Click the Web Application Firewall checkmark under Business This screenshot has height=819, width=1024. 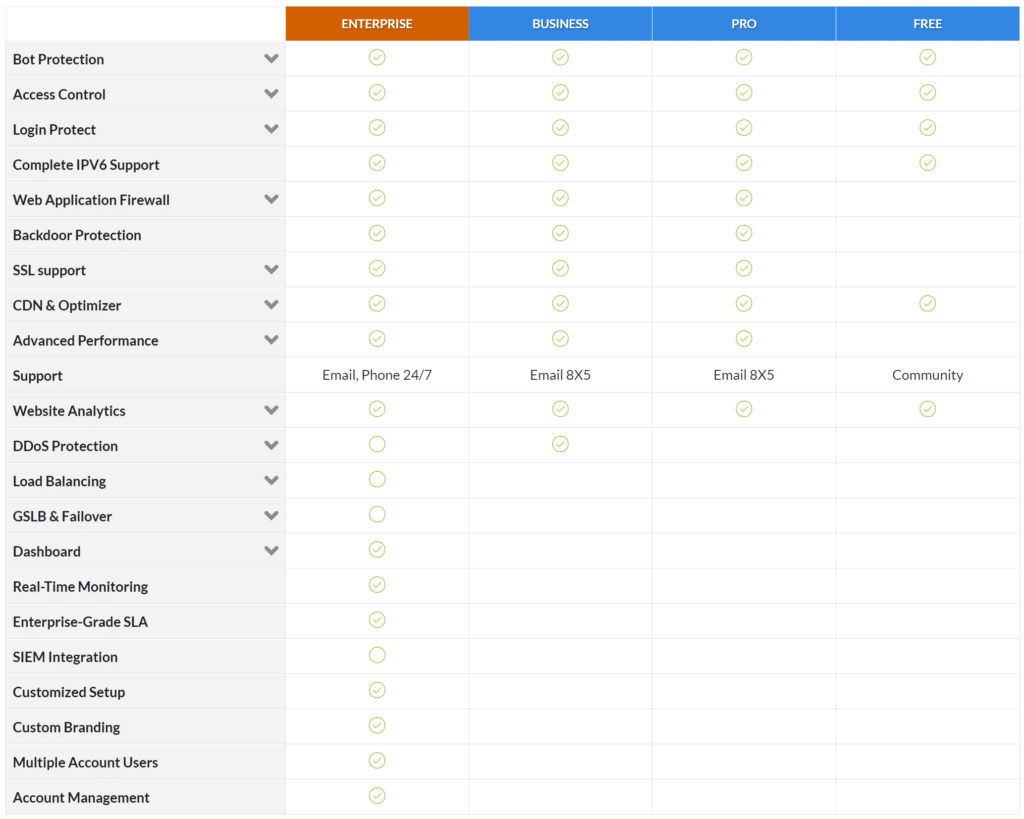coord(560,198)
